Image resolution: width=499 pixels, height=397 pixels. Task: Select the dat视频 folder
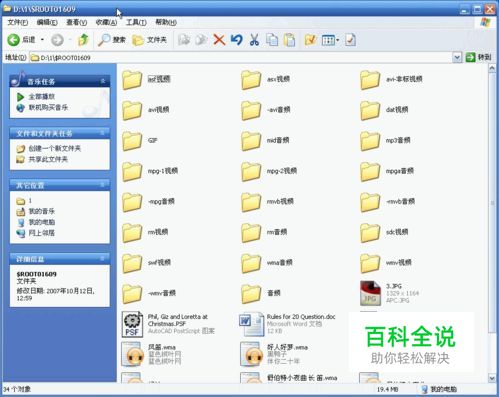pyautogui.click(x=384, y=110)
